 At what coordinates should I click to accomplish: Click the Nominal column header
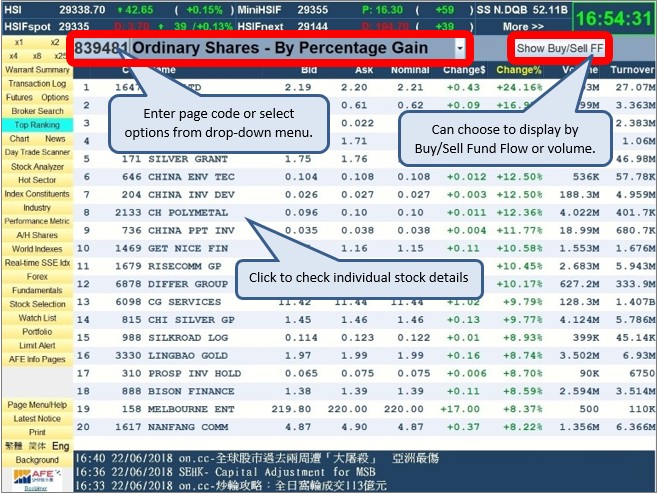(x=410, y=70)
